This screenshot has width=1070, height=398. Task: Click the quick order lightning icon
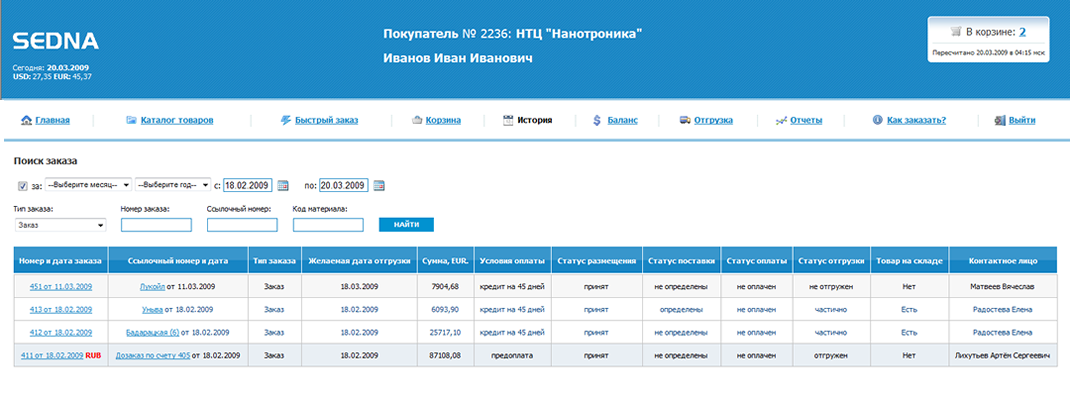(287, 121)
